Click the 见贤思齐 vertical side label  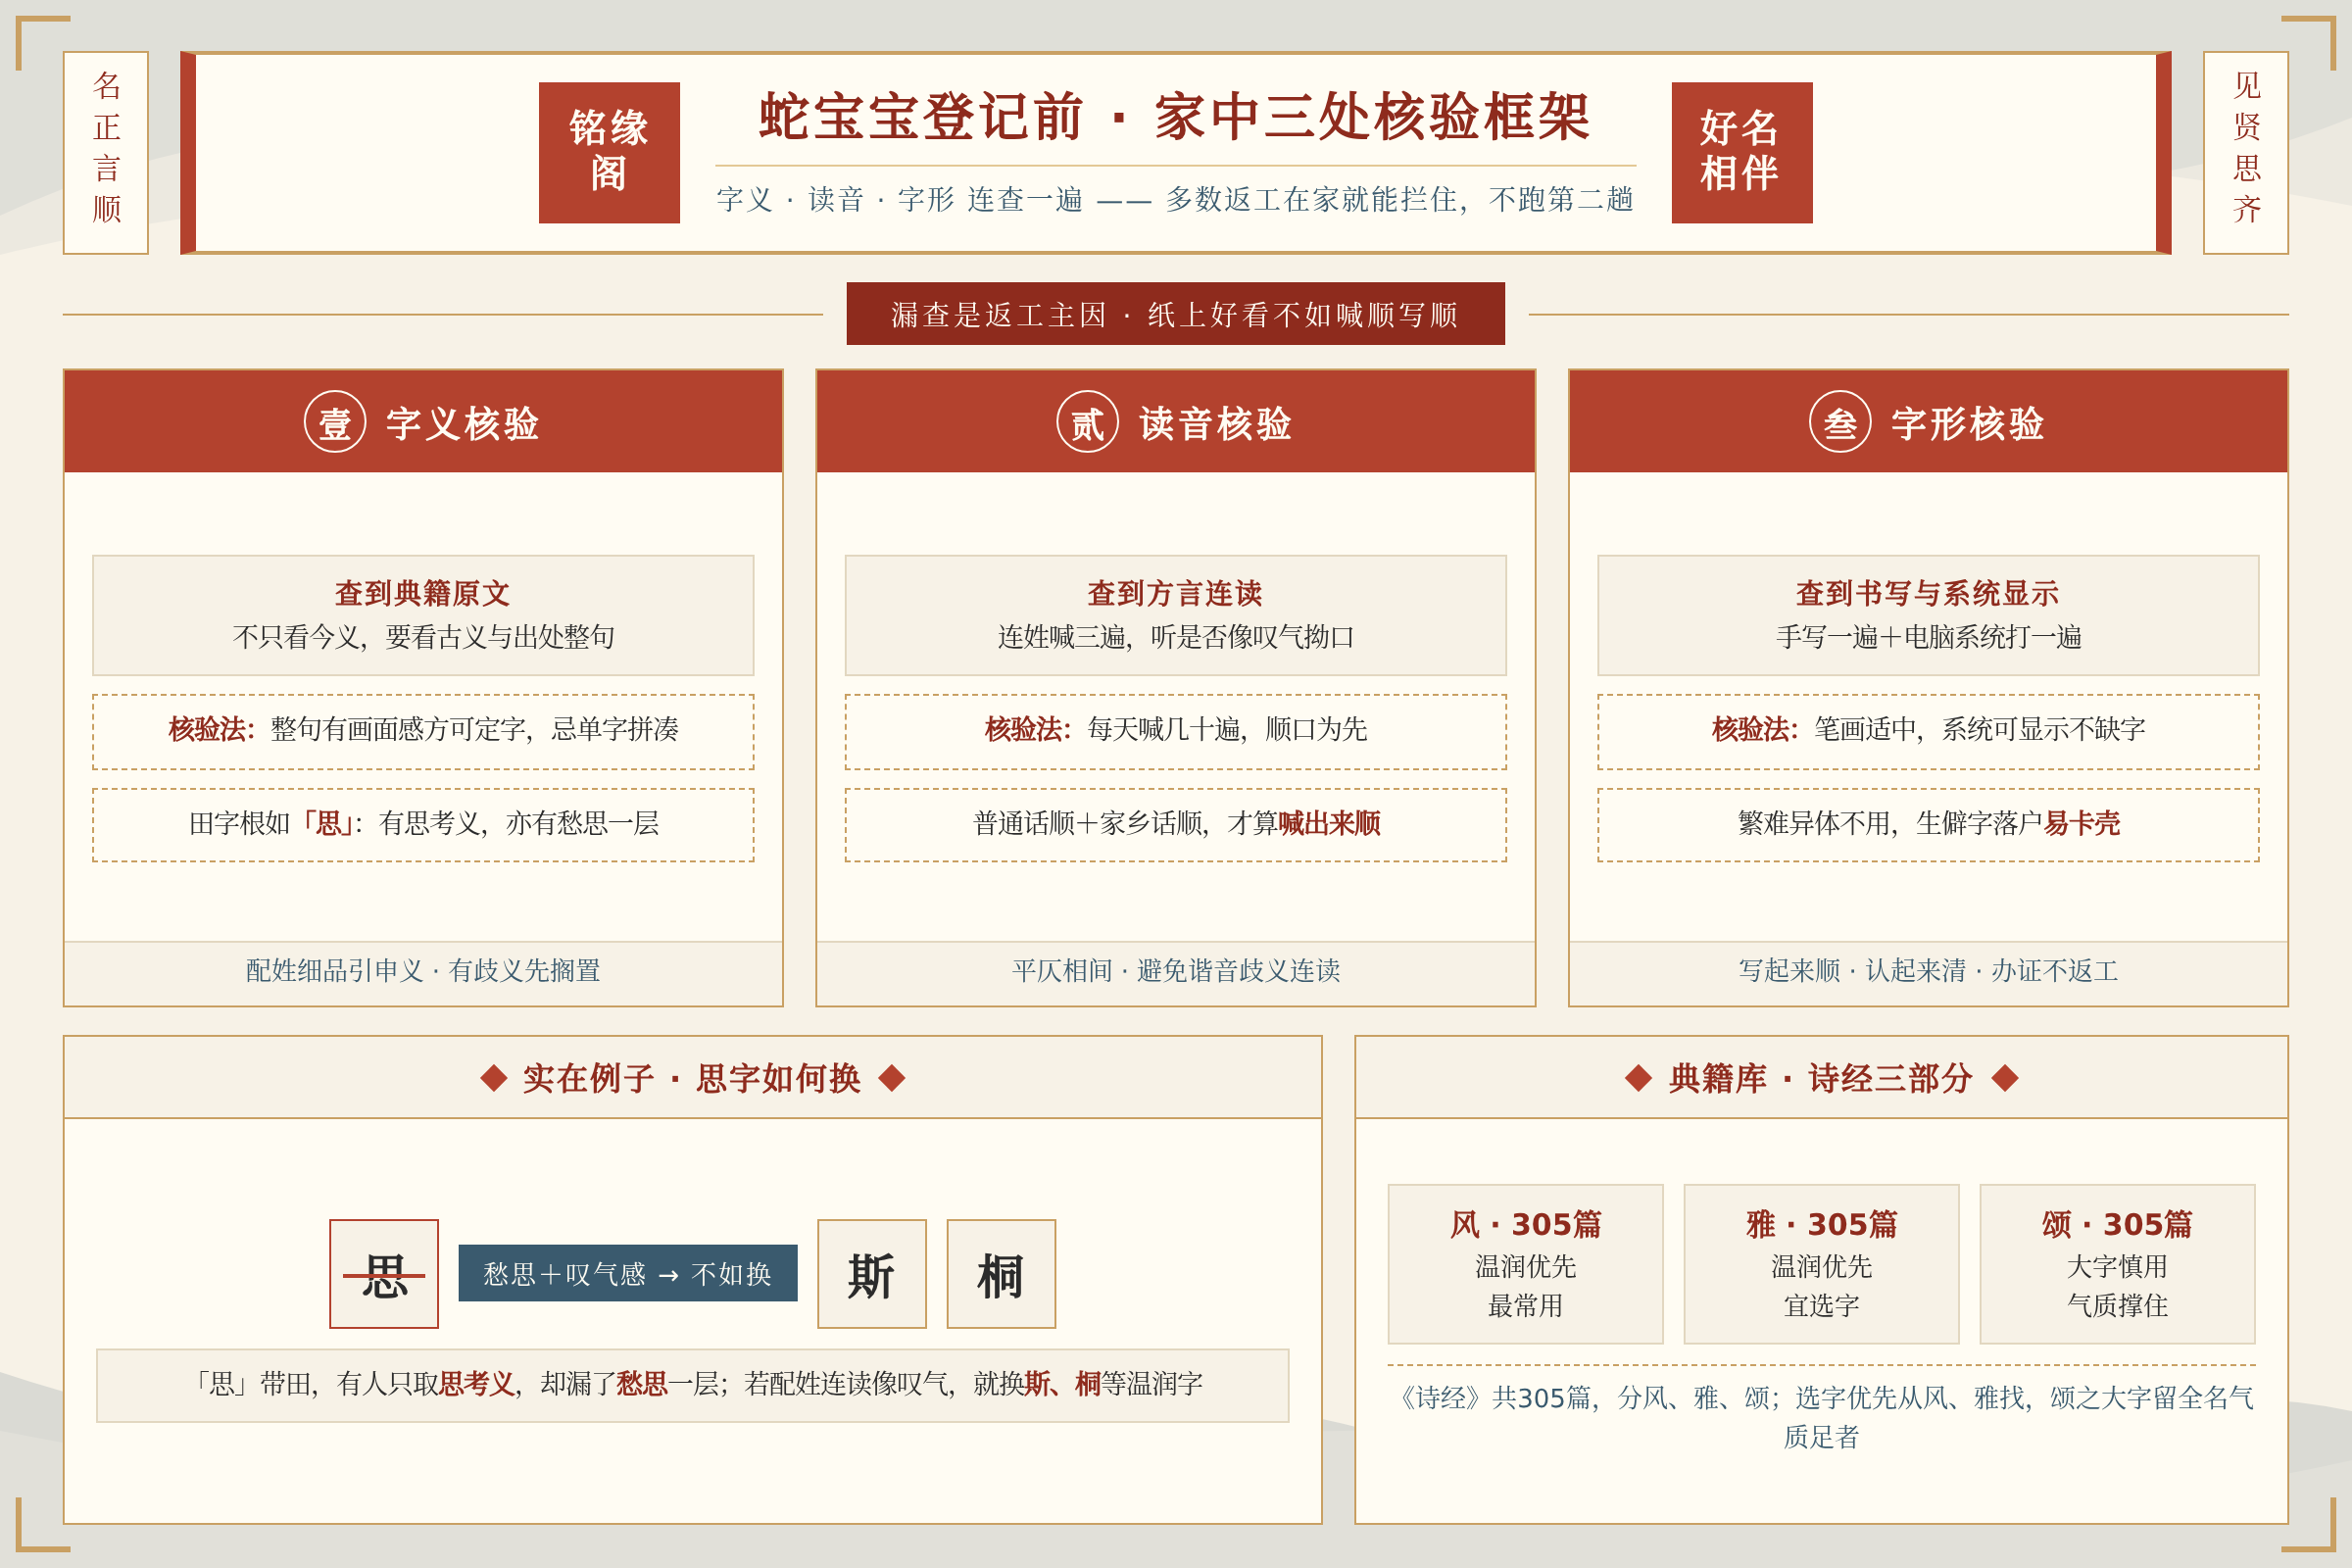tap(2246, 153)
